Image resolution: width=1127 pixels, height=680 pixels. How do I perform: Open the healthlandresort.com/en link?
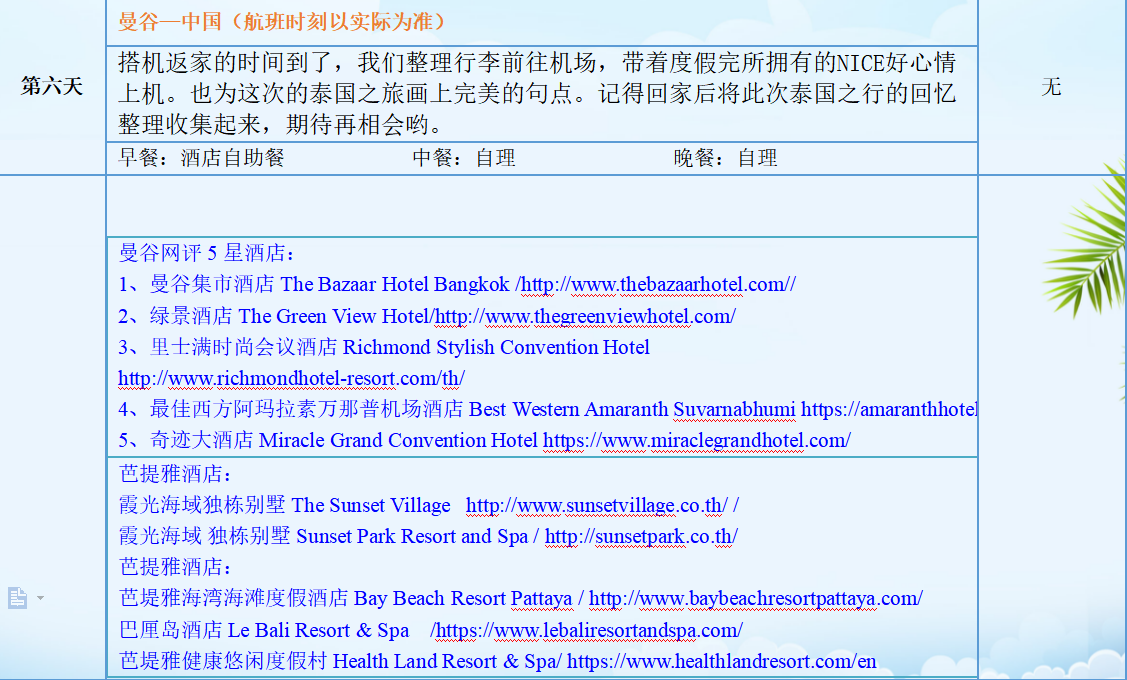coord(722,661)
